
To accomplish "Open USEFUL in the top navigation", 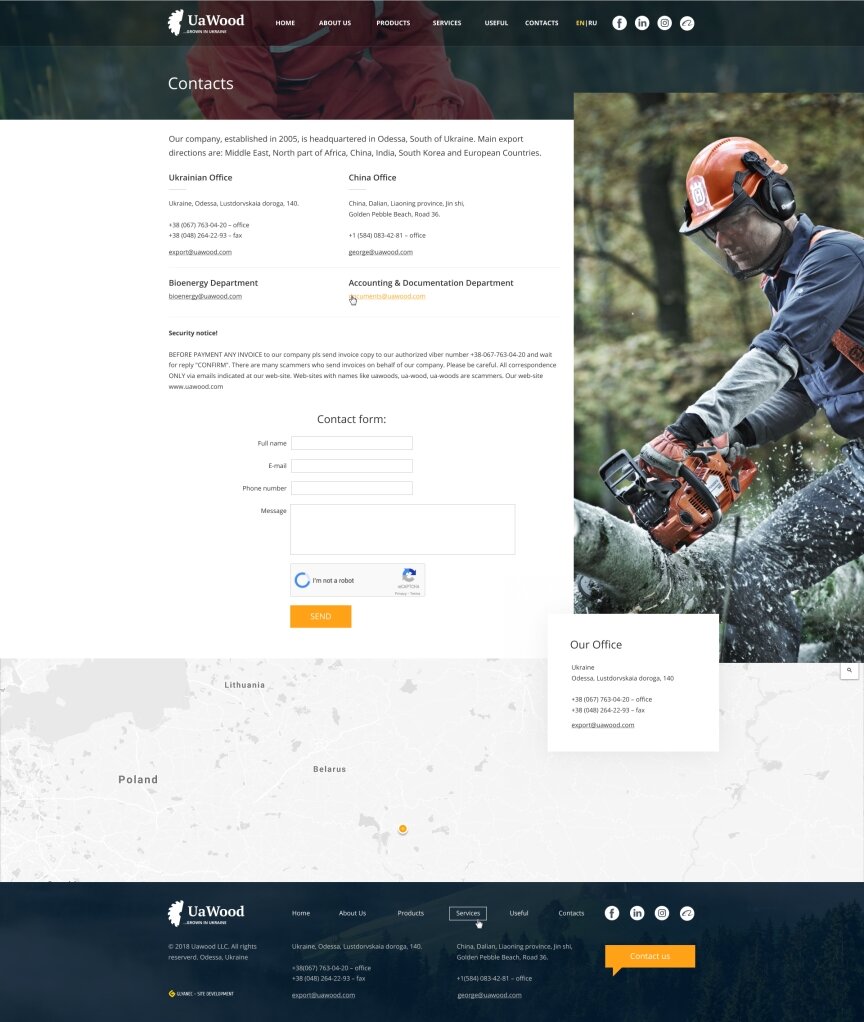I will (496, 23).
